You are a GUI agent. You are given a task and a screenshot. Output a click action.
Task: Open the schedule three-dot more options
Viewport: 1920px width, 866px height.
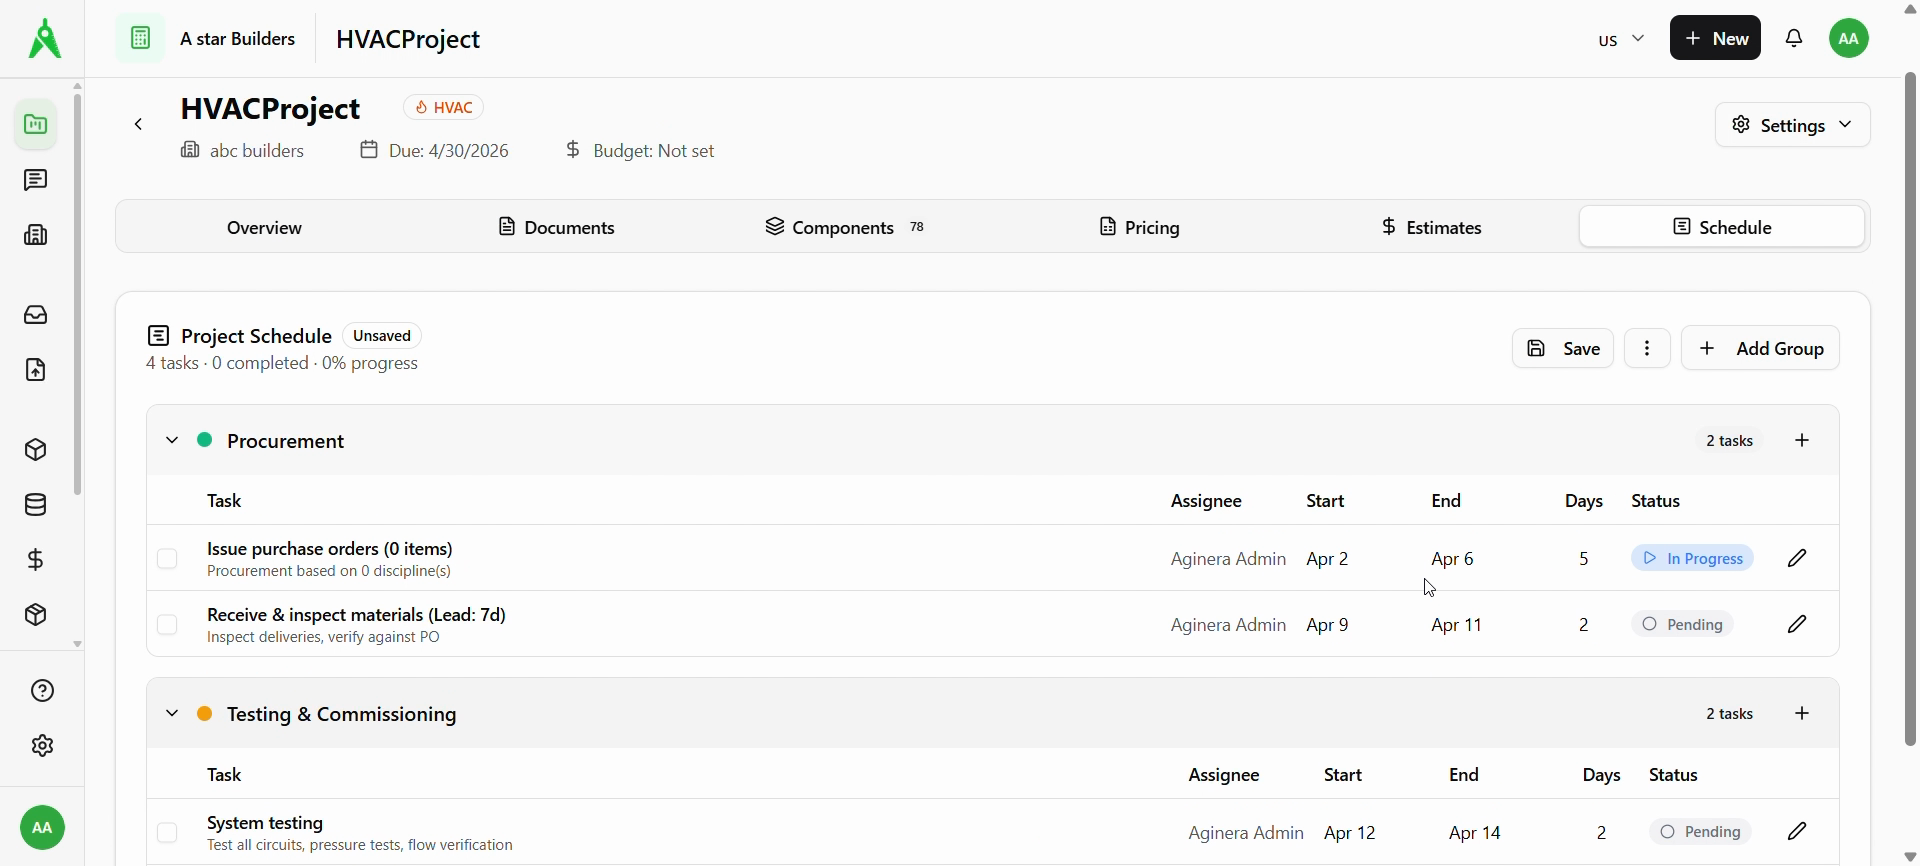tap(1648, 349)
